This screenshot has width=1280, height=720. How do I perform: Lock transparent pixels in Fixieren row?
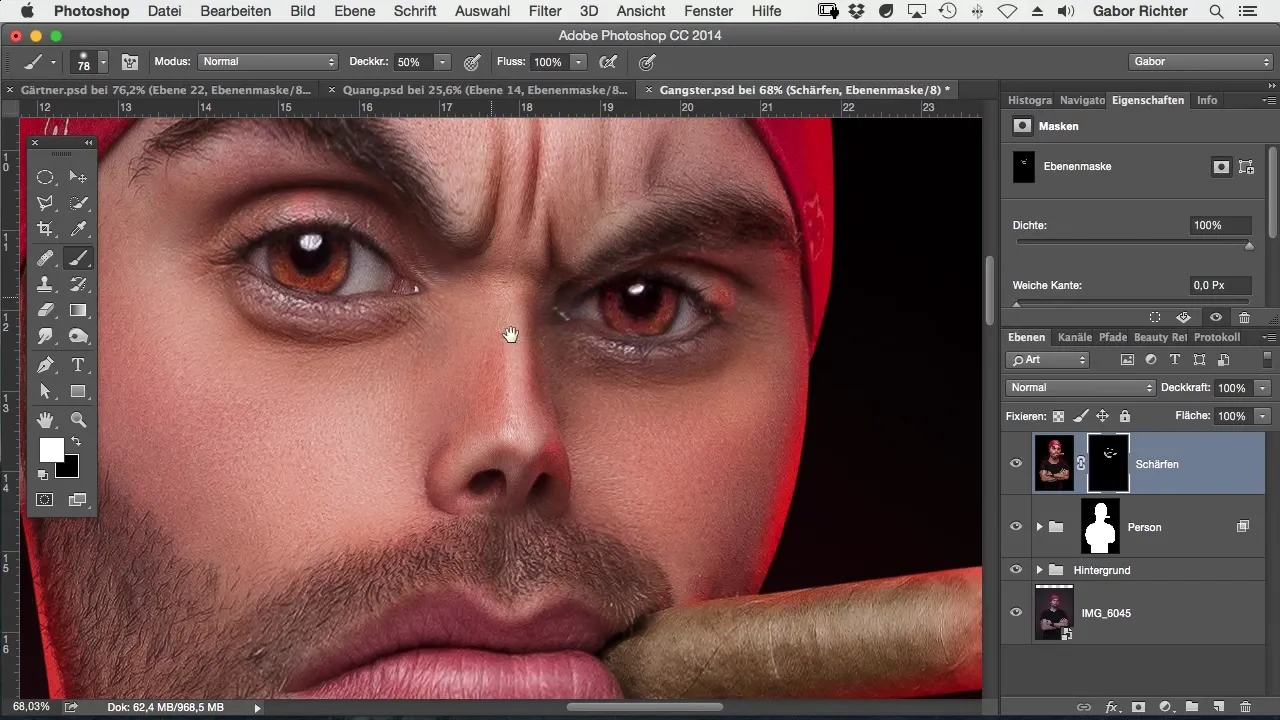tap(1058, 416)
